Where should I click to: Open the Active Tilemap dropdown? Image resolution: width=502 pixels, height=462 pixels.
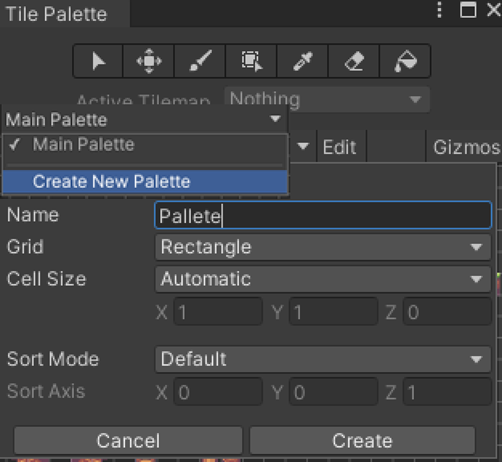(327, 99)
